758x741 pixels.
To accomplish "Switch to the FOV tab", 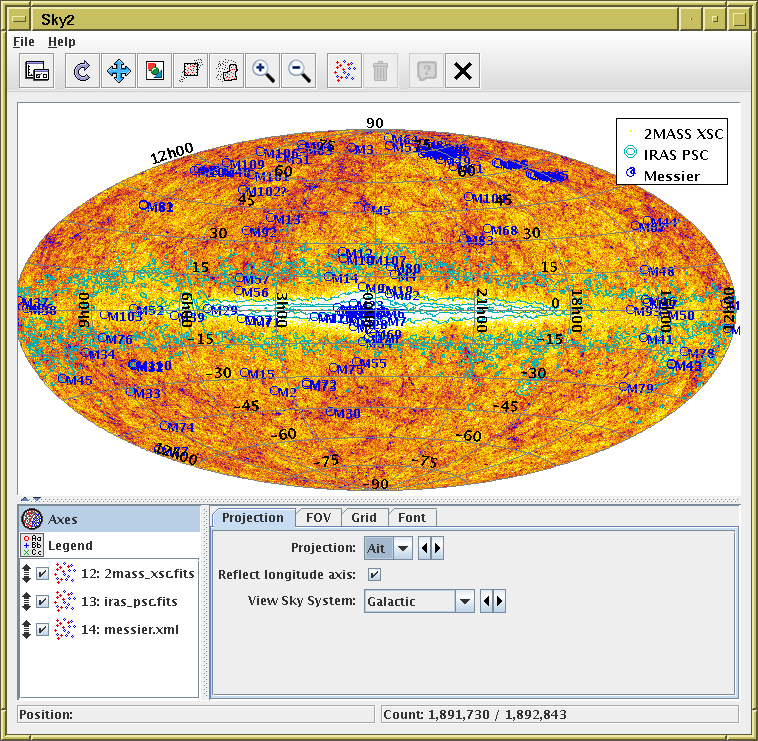I will (318, 517).
